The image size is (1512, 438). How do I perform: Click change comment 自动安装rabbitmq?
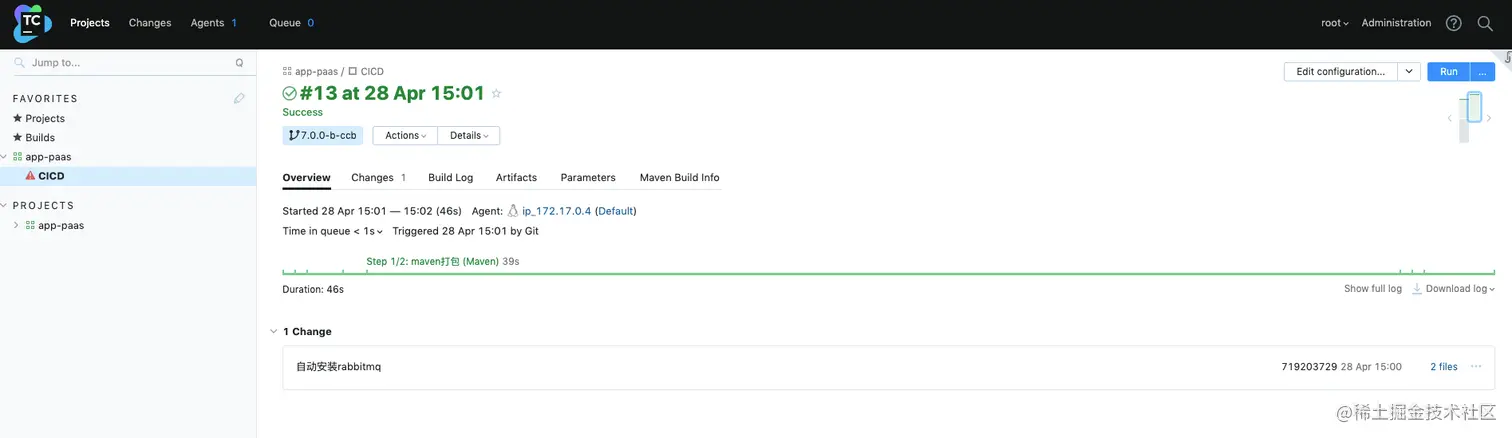[338, 367]
